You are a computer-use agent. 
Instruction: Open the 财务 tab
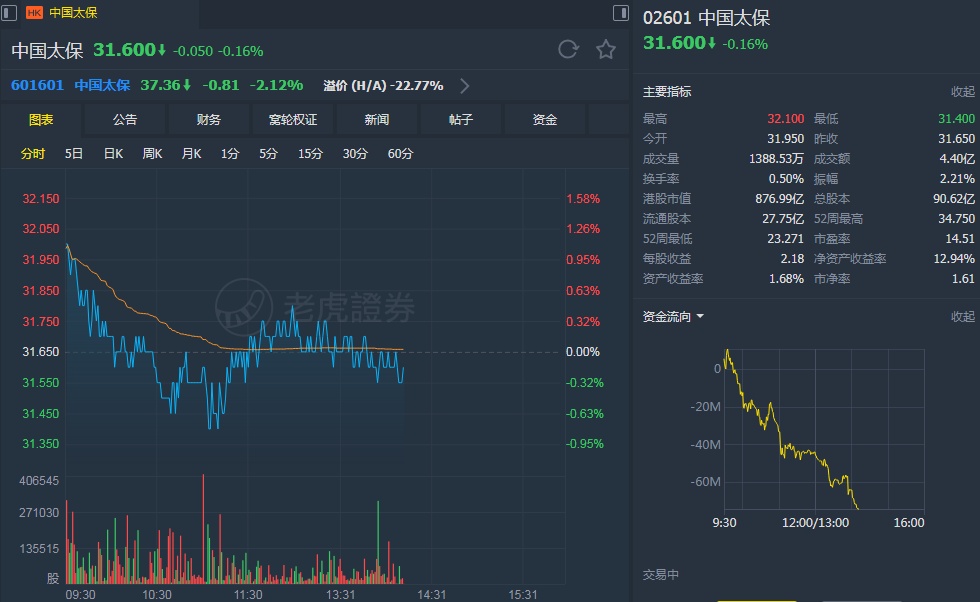(209, 120)
